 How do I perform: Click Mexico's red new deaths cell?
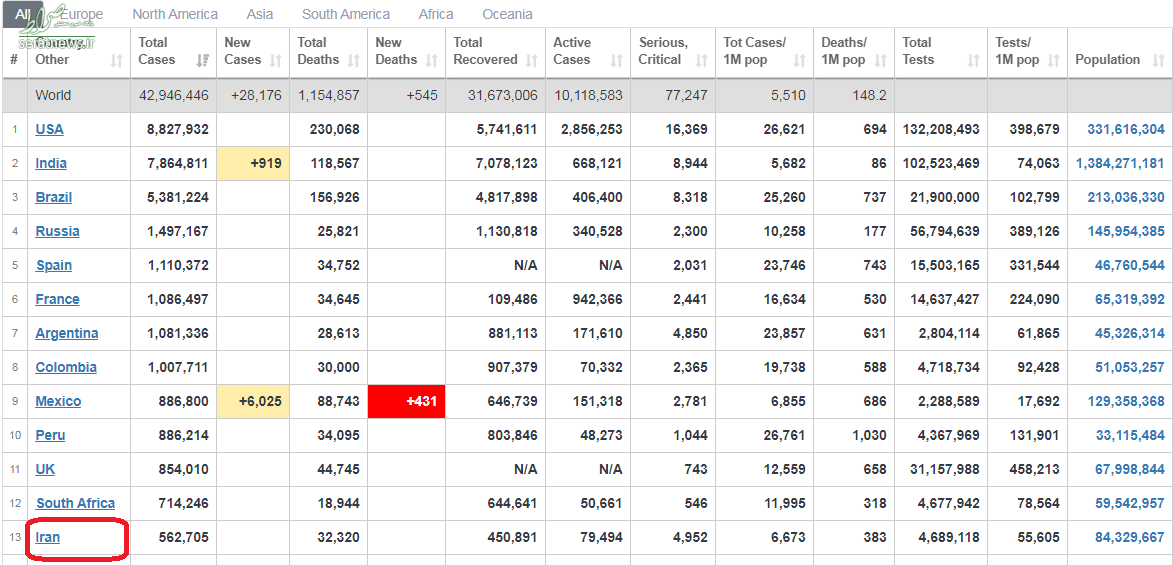coord(407,402)
